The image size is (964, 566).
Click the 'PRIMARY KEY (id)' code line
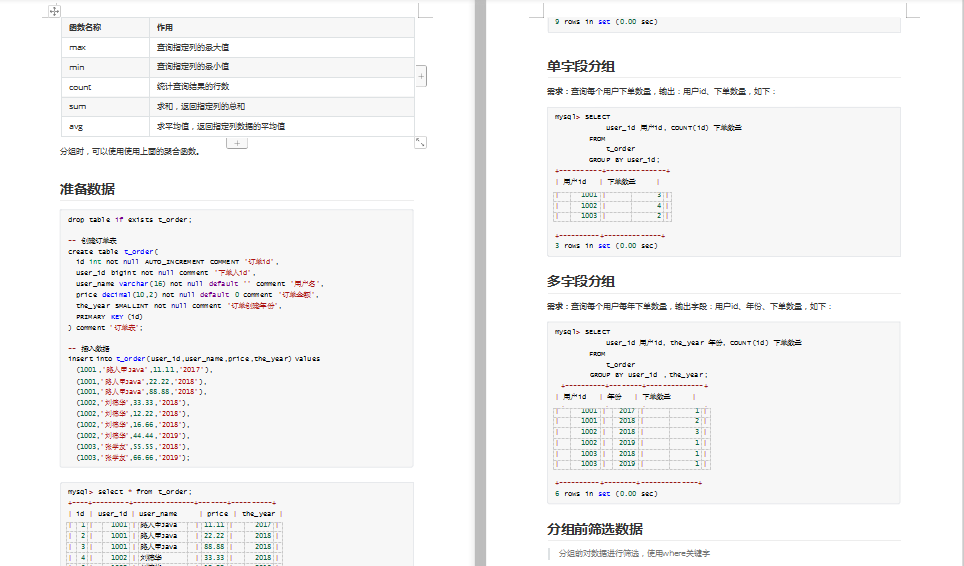pos(109,316)
